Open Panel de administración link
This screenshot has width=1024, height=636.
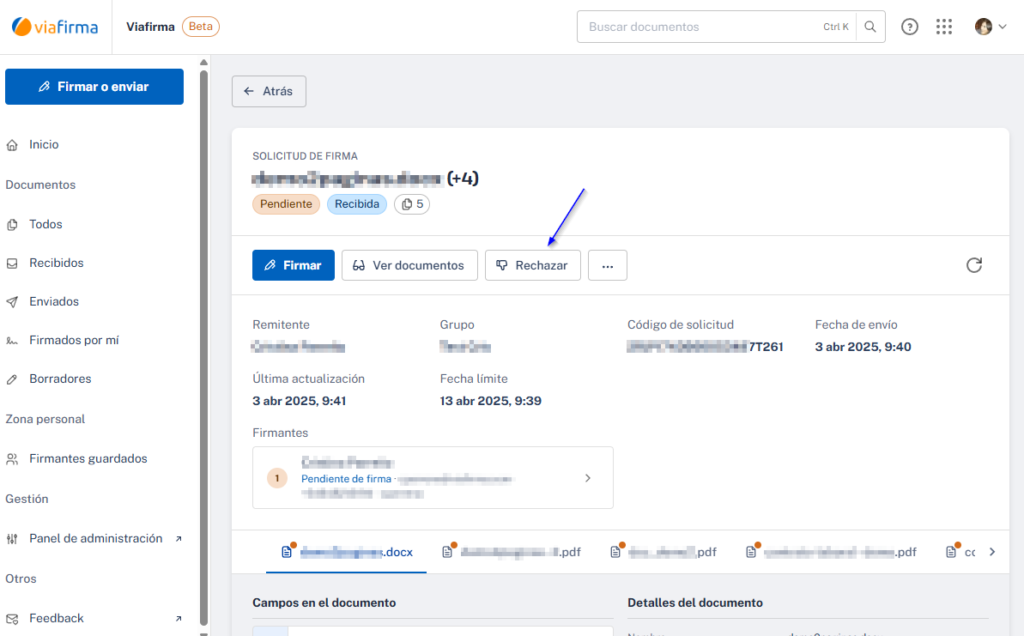click(x=95, y=539)
